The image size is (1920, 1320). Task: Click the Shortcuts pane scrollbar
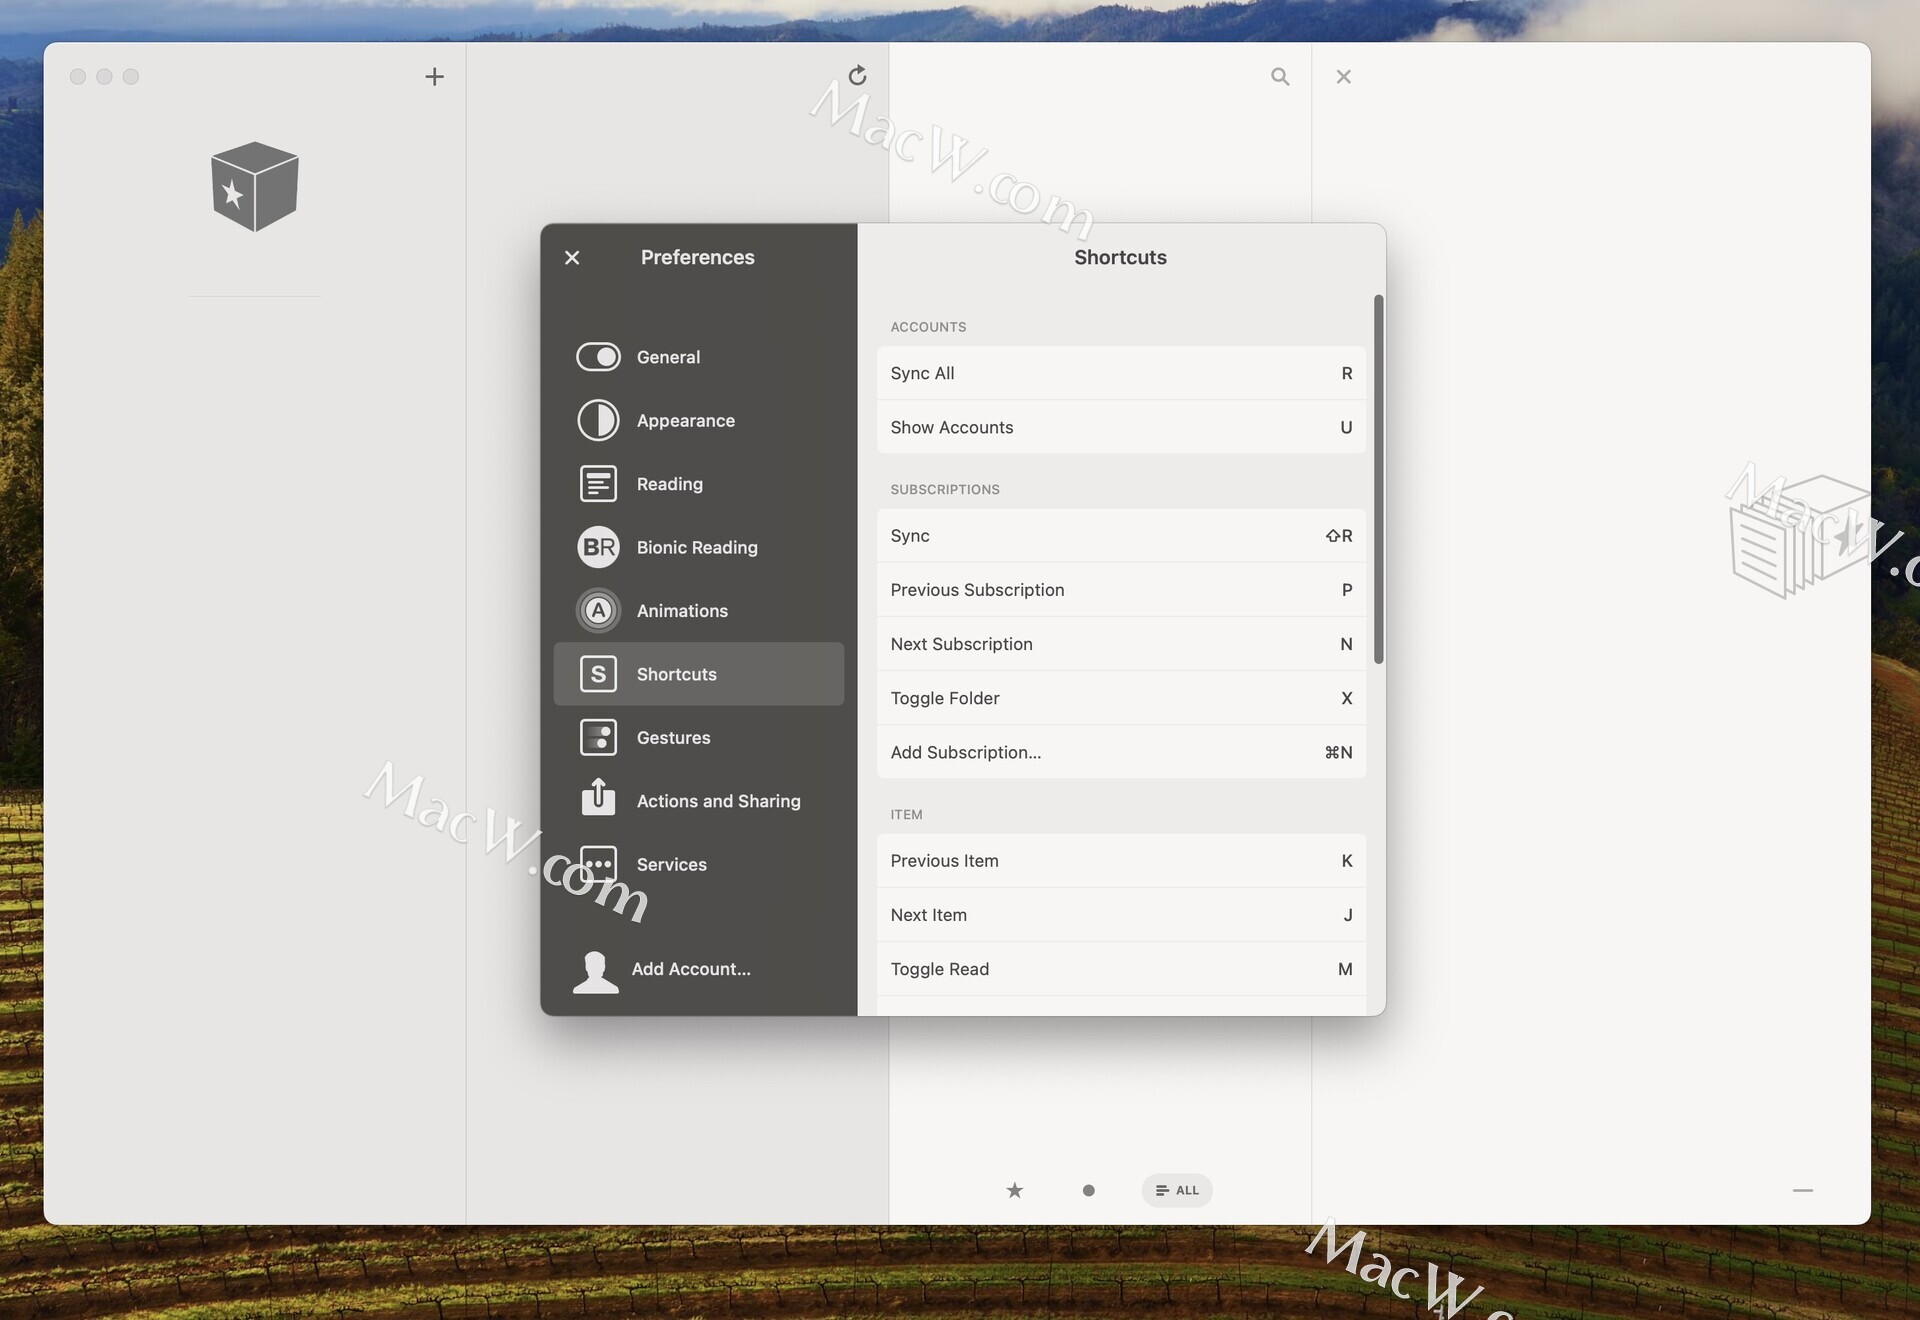pyautogui.click(x=1378, y=479)
